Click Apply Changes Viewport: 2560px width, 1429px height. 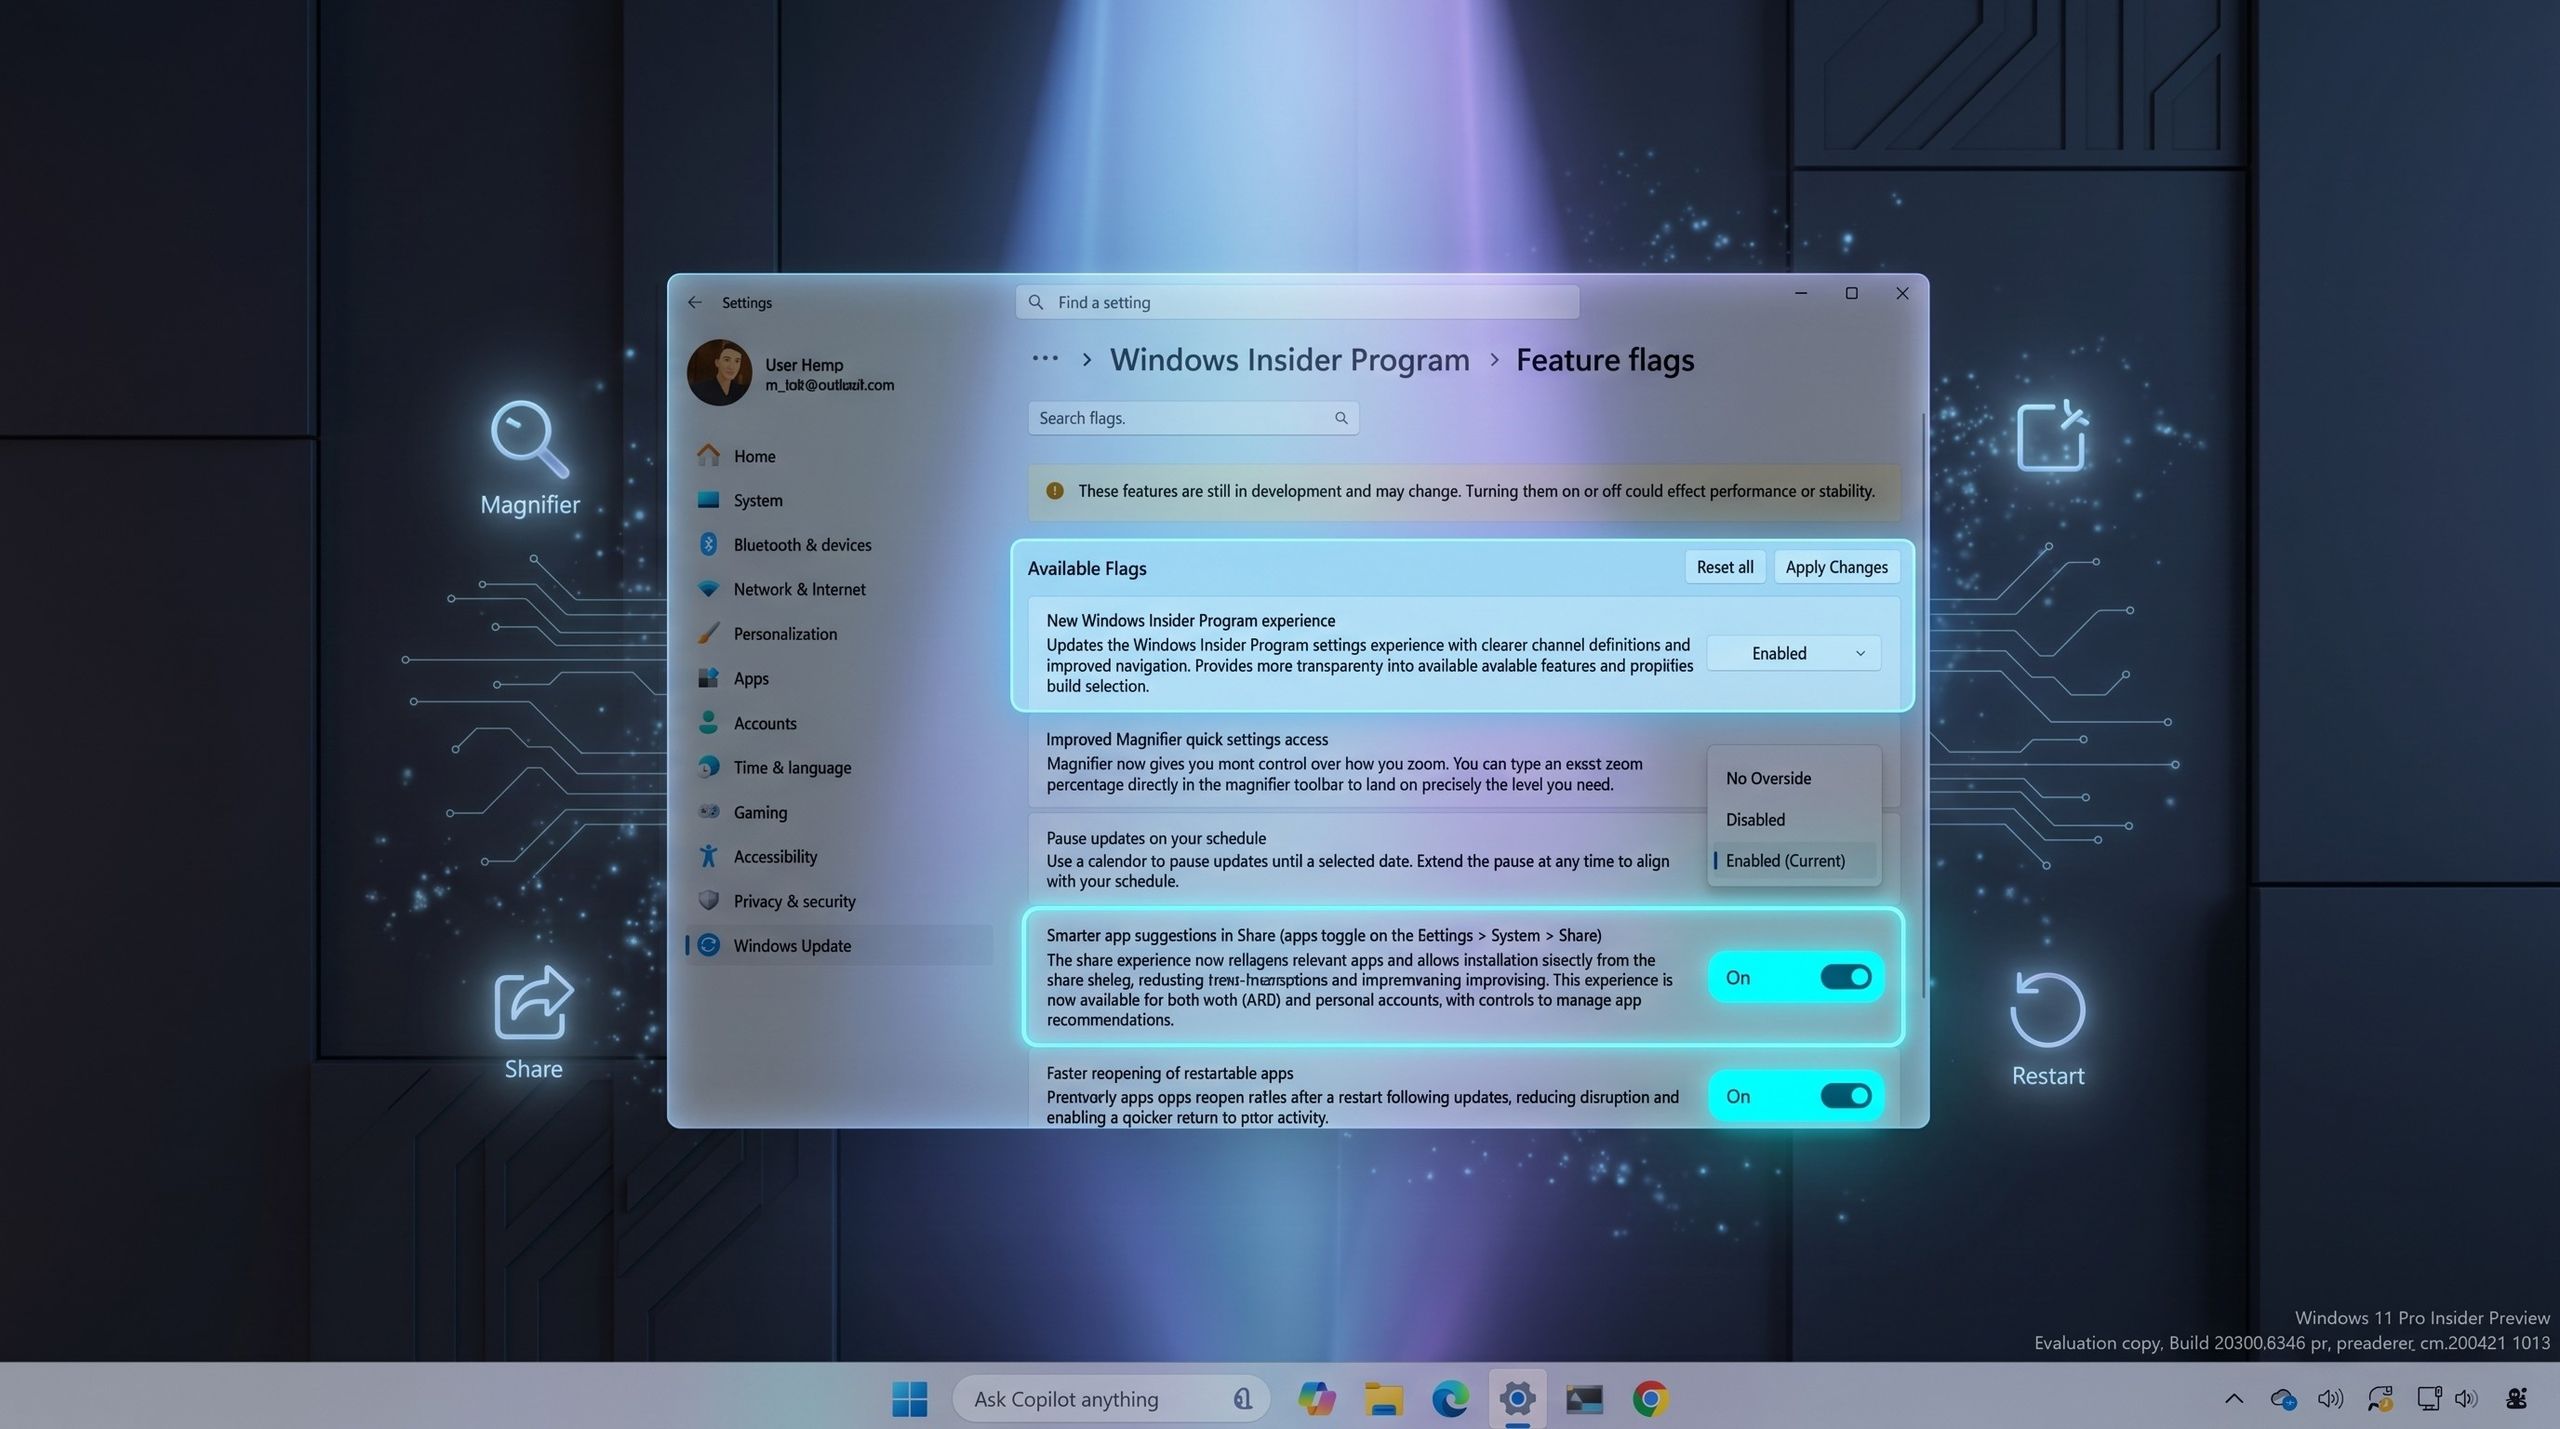pyautogui.click(x=1837, y=567)
